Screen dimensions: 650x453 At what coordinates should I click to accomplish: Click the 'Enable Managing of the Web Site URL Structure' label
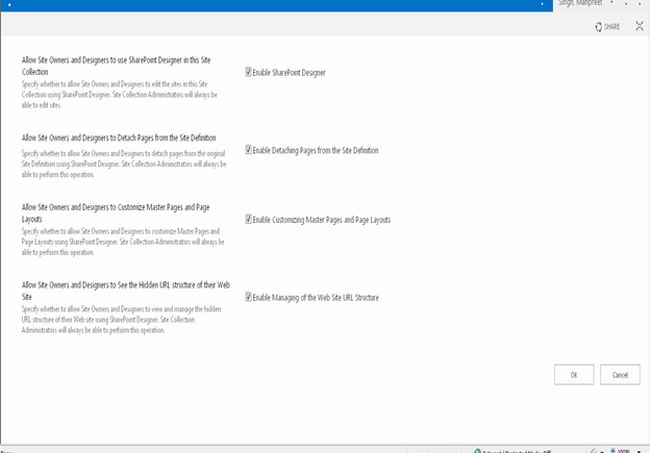click(x=315, y=298)
